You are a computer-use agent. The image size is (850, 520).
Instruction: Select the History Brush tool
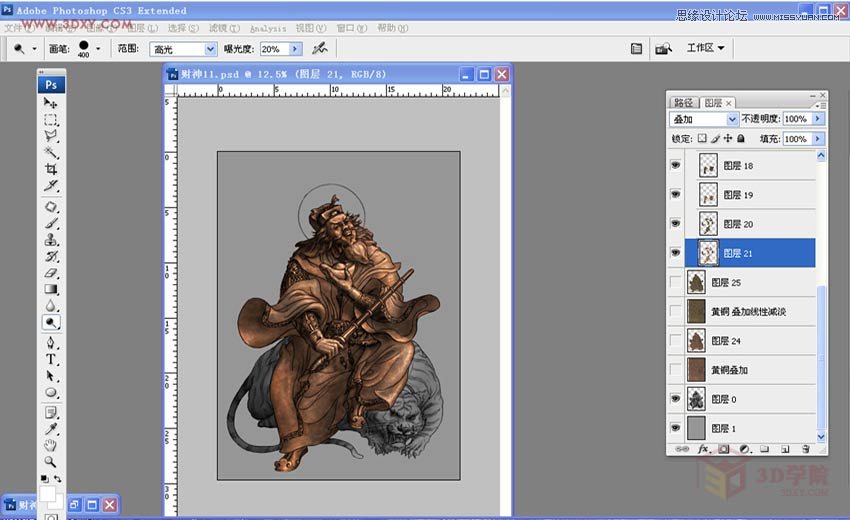[50, 256]
